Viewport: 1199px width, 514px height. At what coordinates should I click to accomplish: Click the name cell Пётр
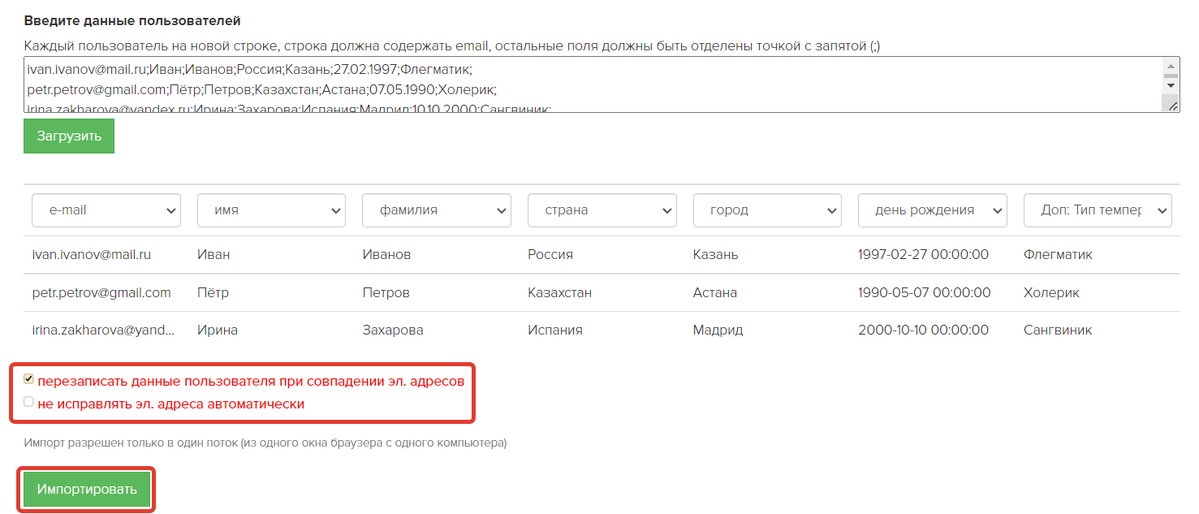click(213, 292)
